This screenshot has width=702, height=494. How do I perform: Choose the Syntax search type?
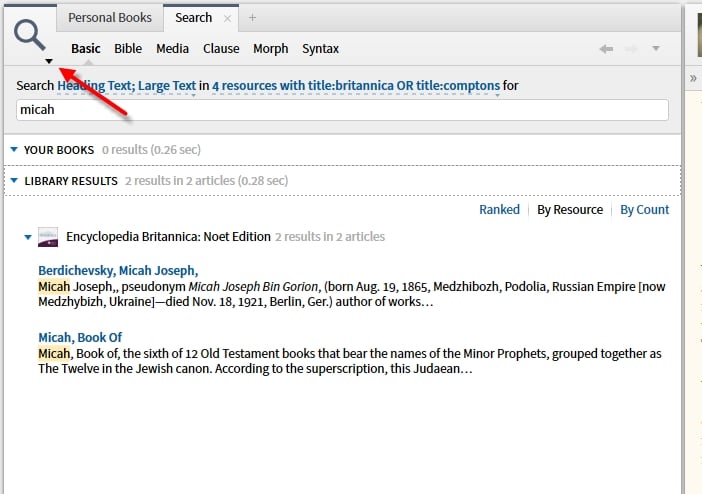point(320,49)
